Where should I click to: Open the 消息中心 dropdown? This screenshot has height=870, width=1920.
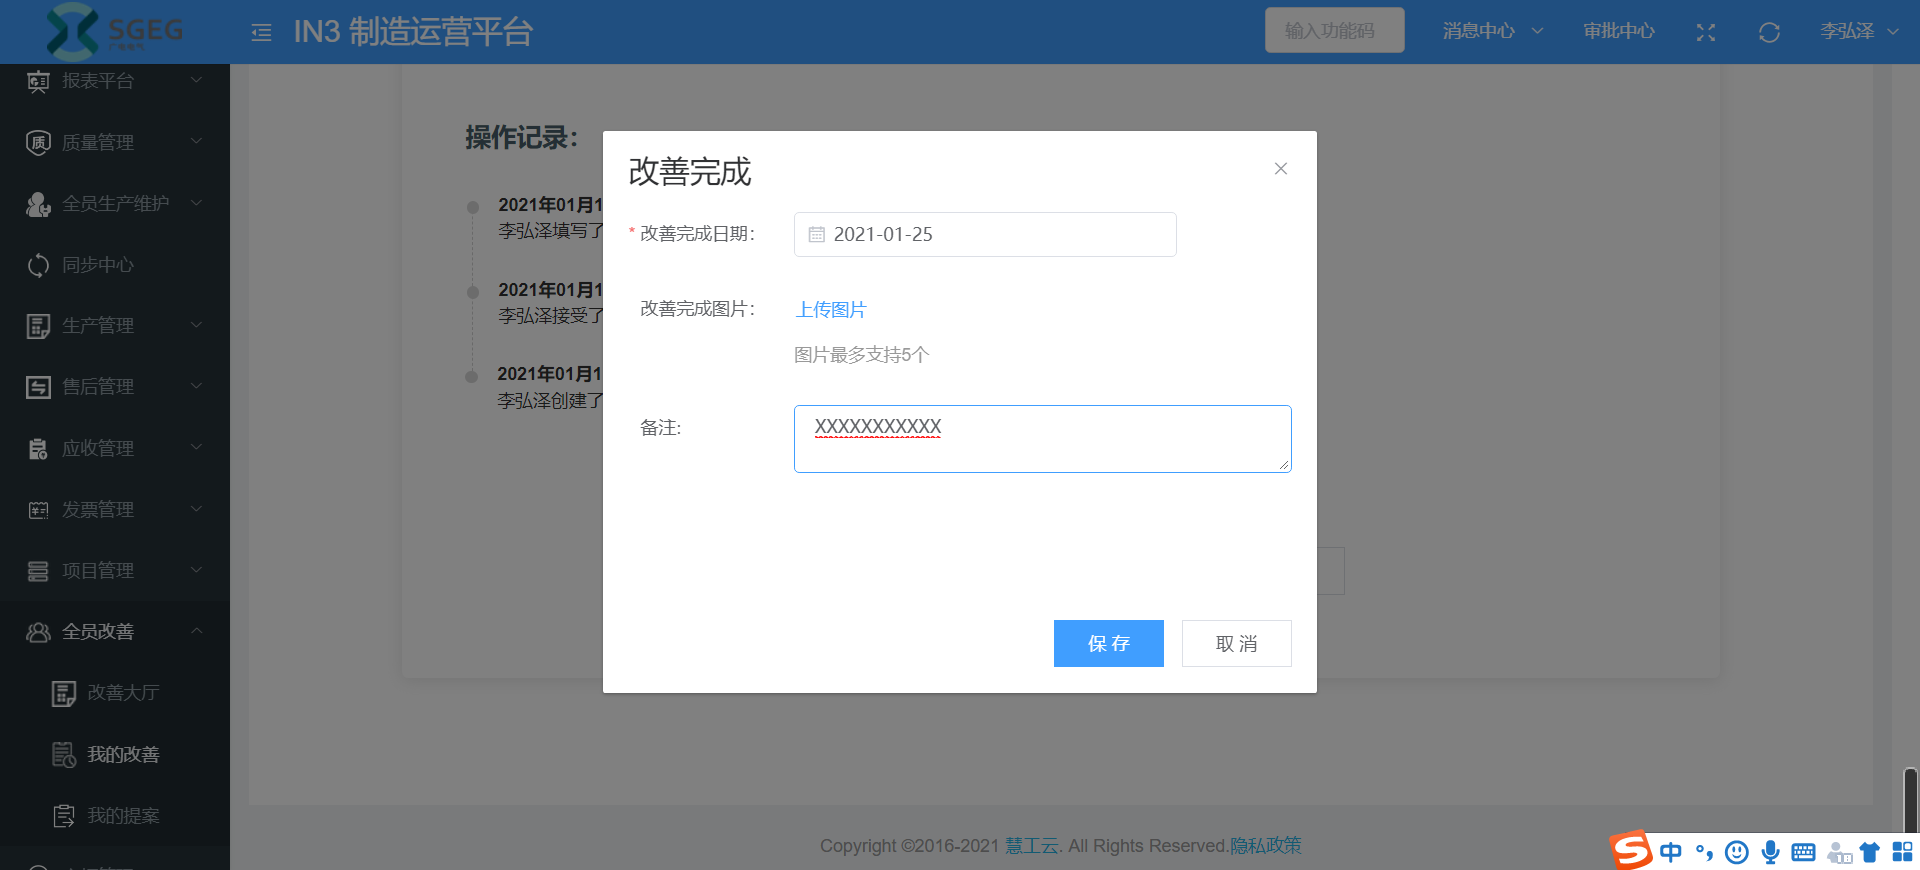1492,32
